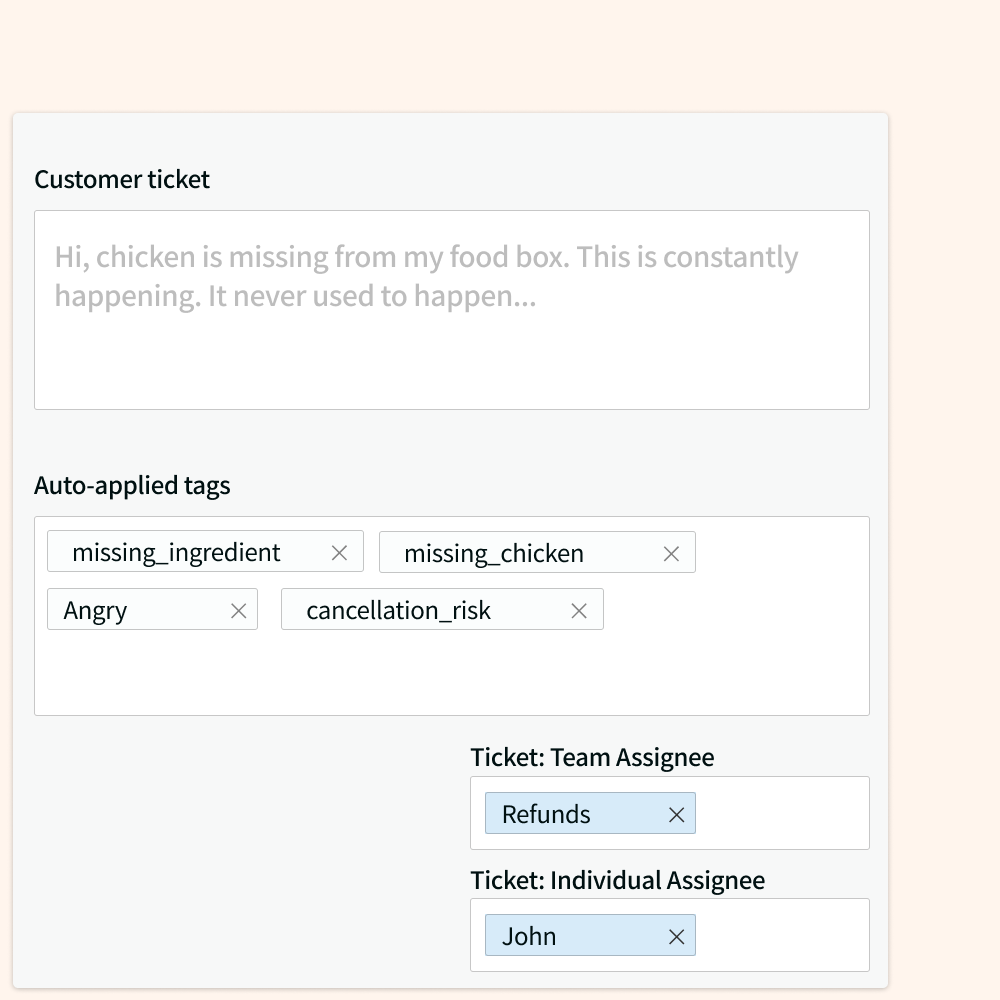Click the Team Assignee input field
This screenshot has width=1000, height=1000.
790,813
